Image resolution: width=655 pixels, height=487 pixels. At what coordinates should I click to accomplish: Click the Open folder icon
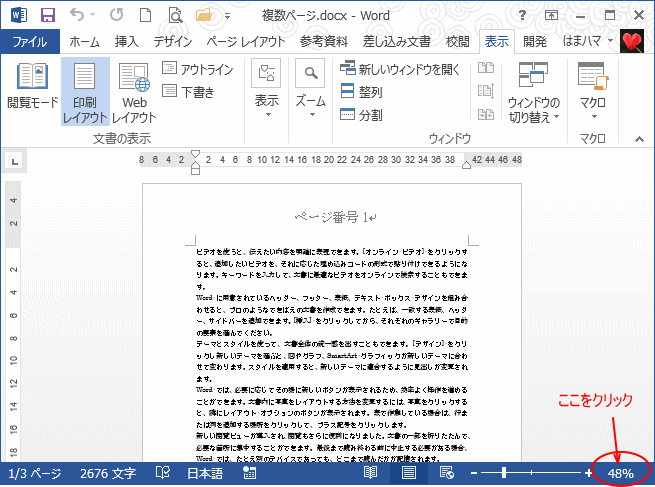pos(204,15)
